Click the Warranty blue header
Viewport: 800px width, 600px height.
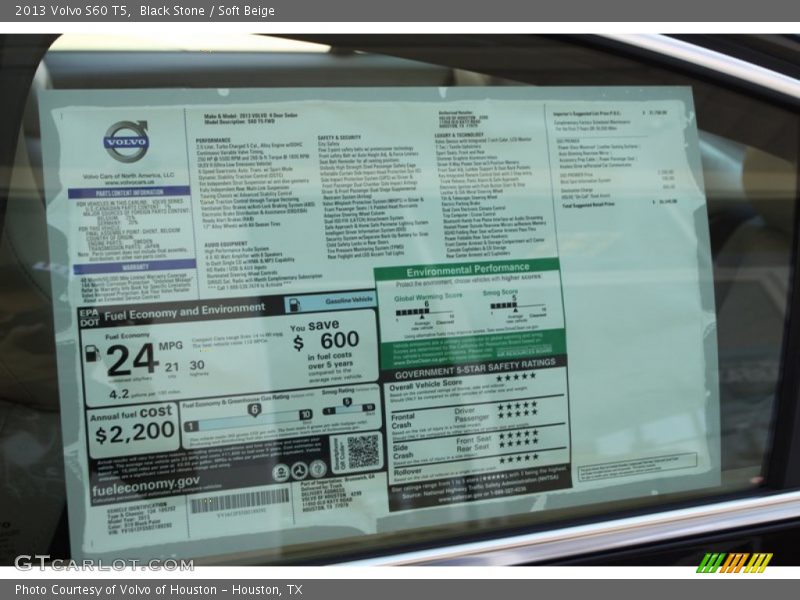tap(135, 267)
